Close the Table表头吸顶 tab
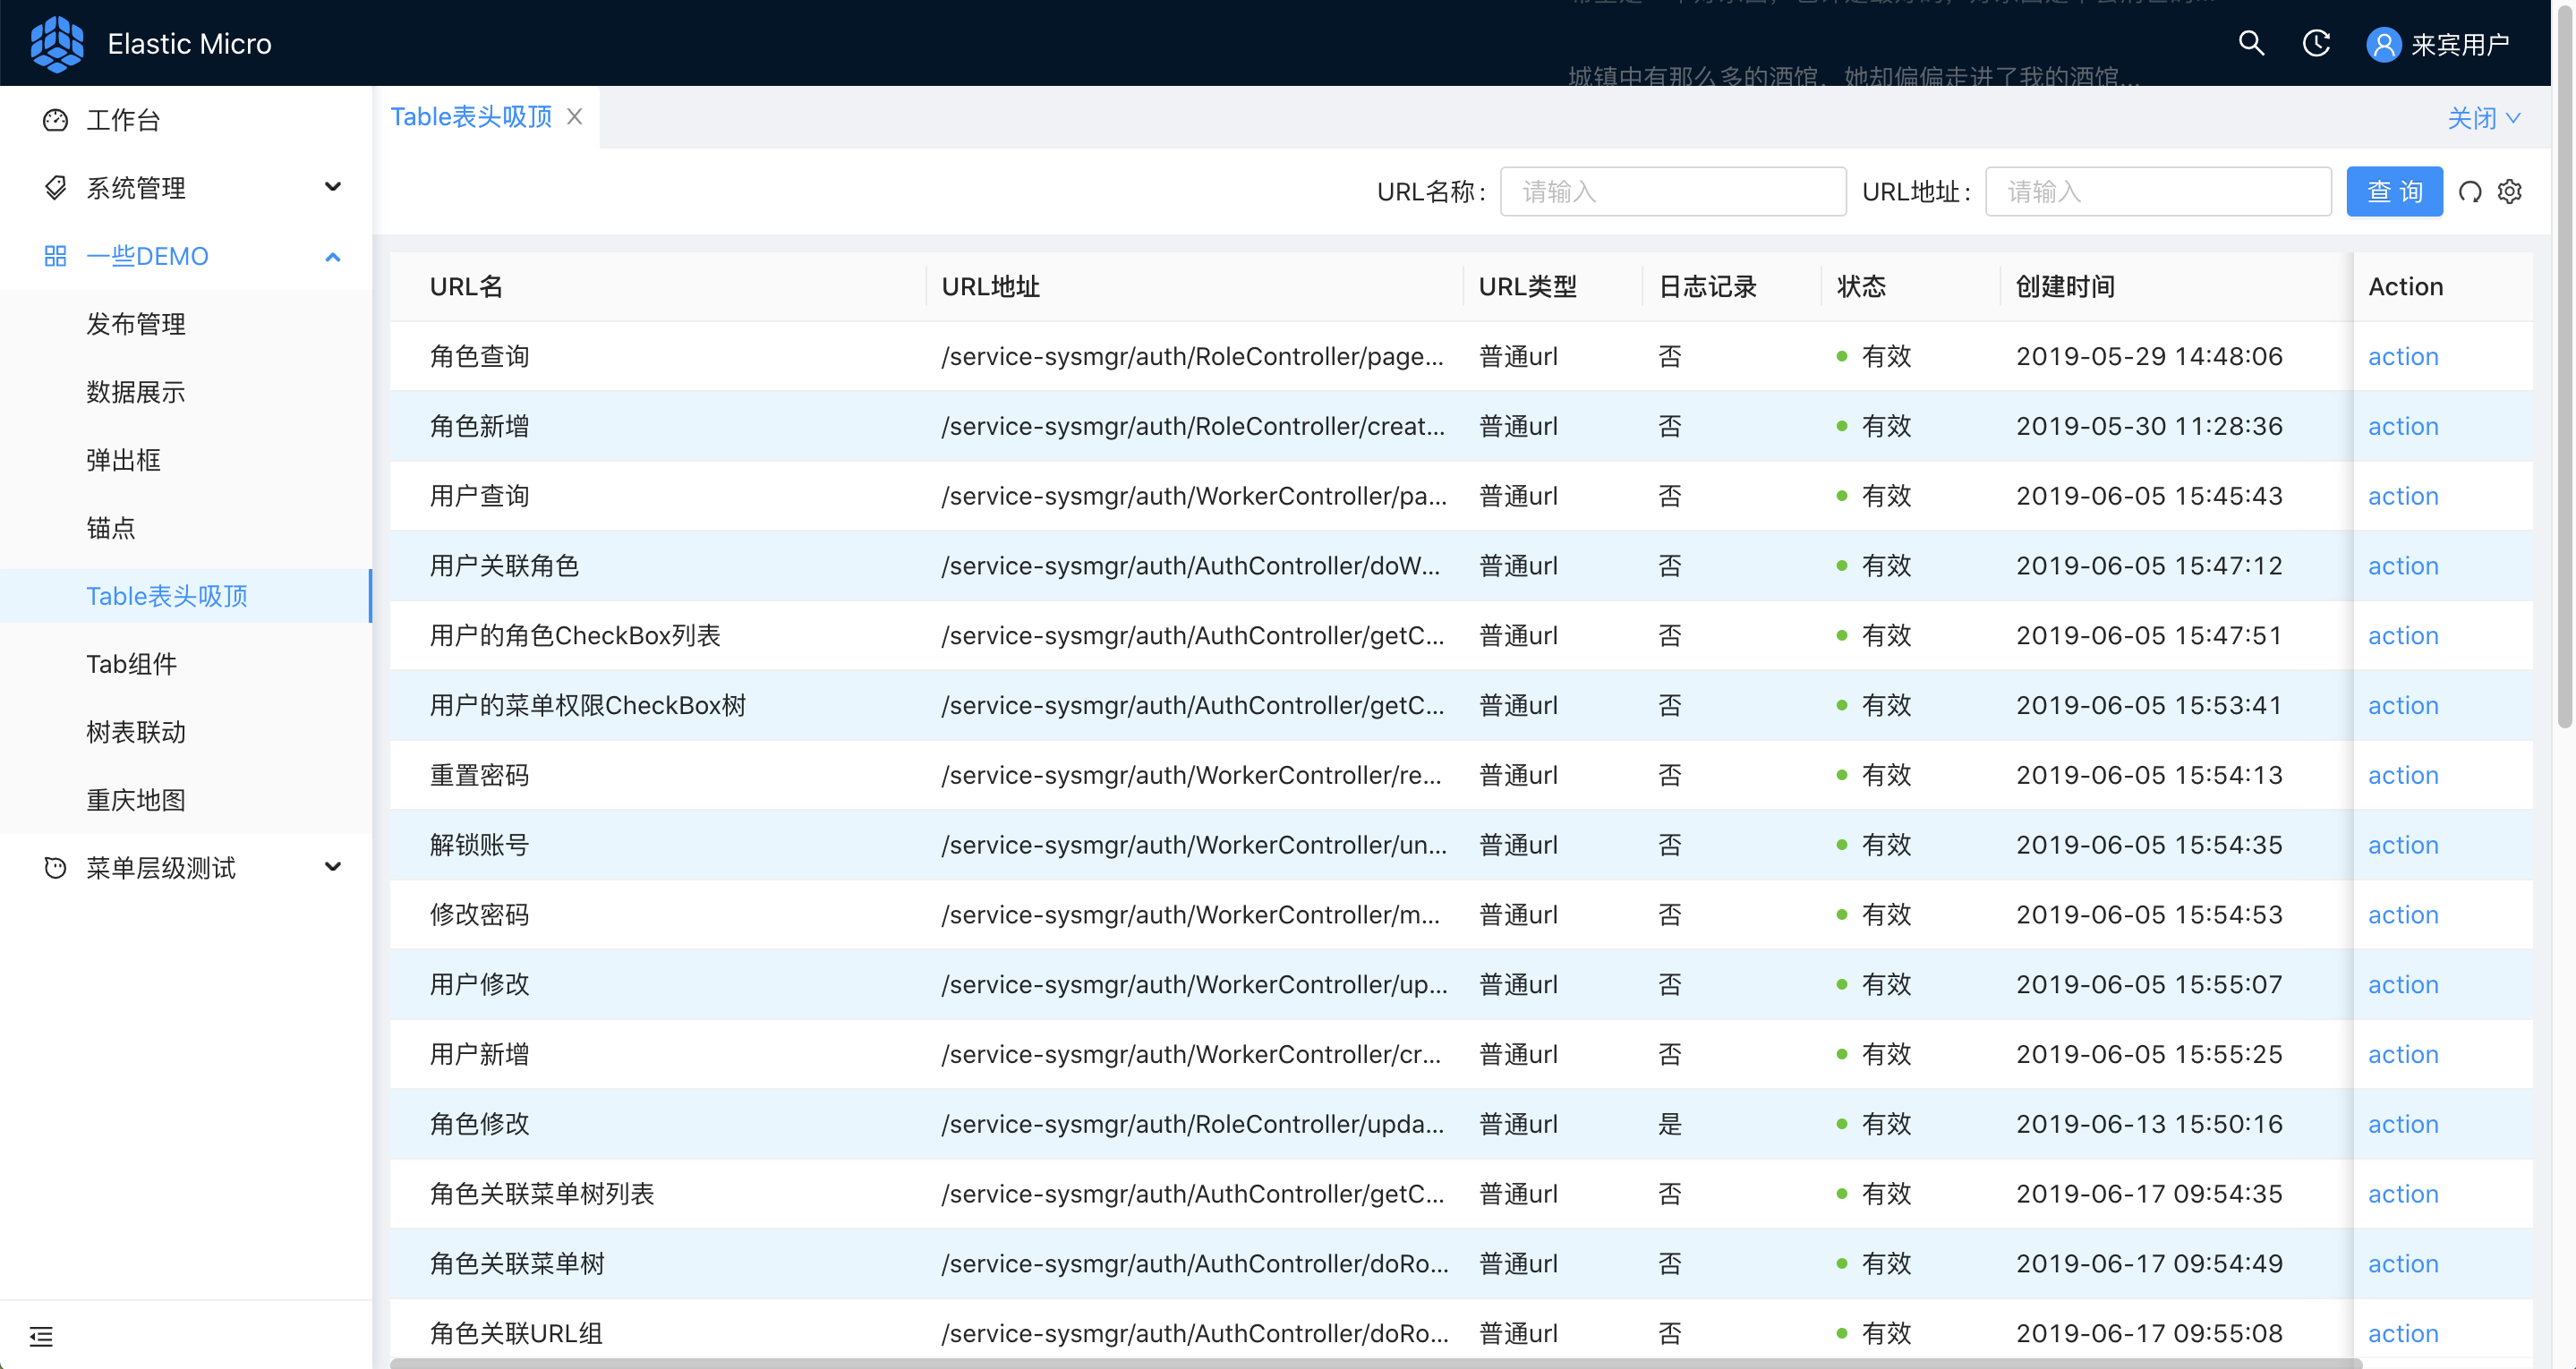 tap(575, 117)
